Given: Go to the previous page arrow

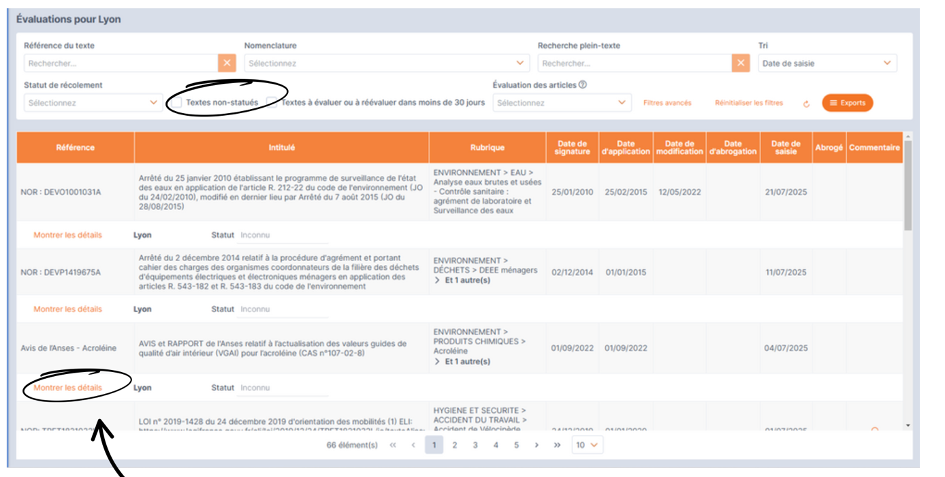Looking at the screenshot, I should [x=413, y=444].
